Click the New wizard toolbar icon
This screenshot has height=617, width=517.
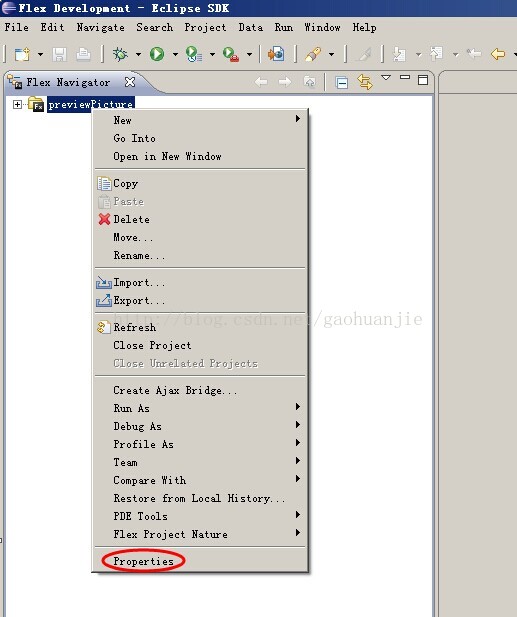pos(22,54)
